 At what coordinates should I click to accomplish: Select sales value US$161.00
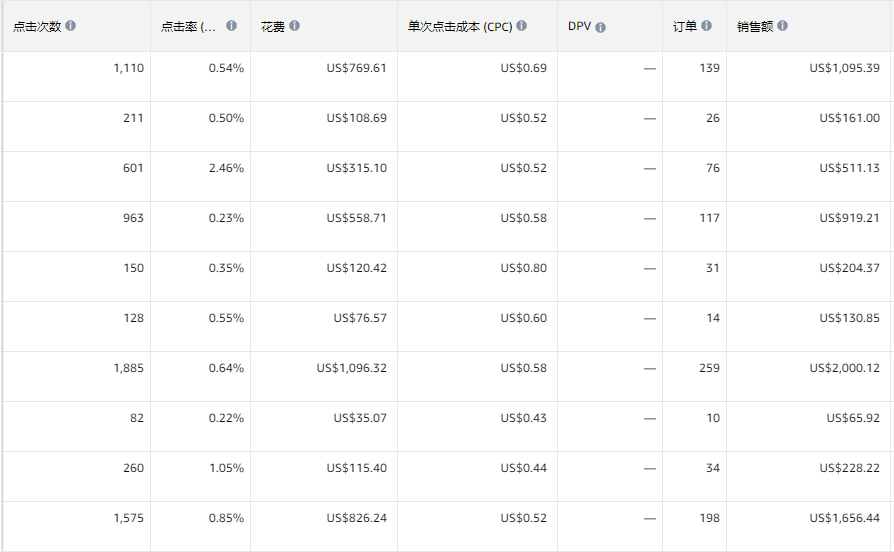[x=850, y=118]
